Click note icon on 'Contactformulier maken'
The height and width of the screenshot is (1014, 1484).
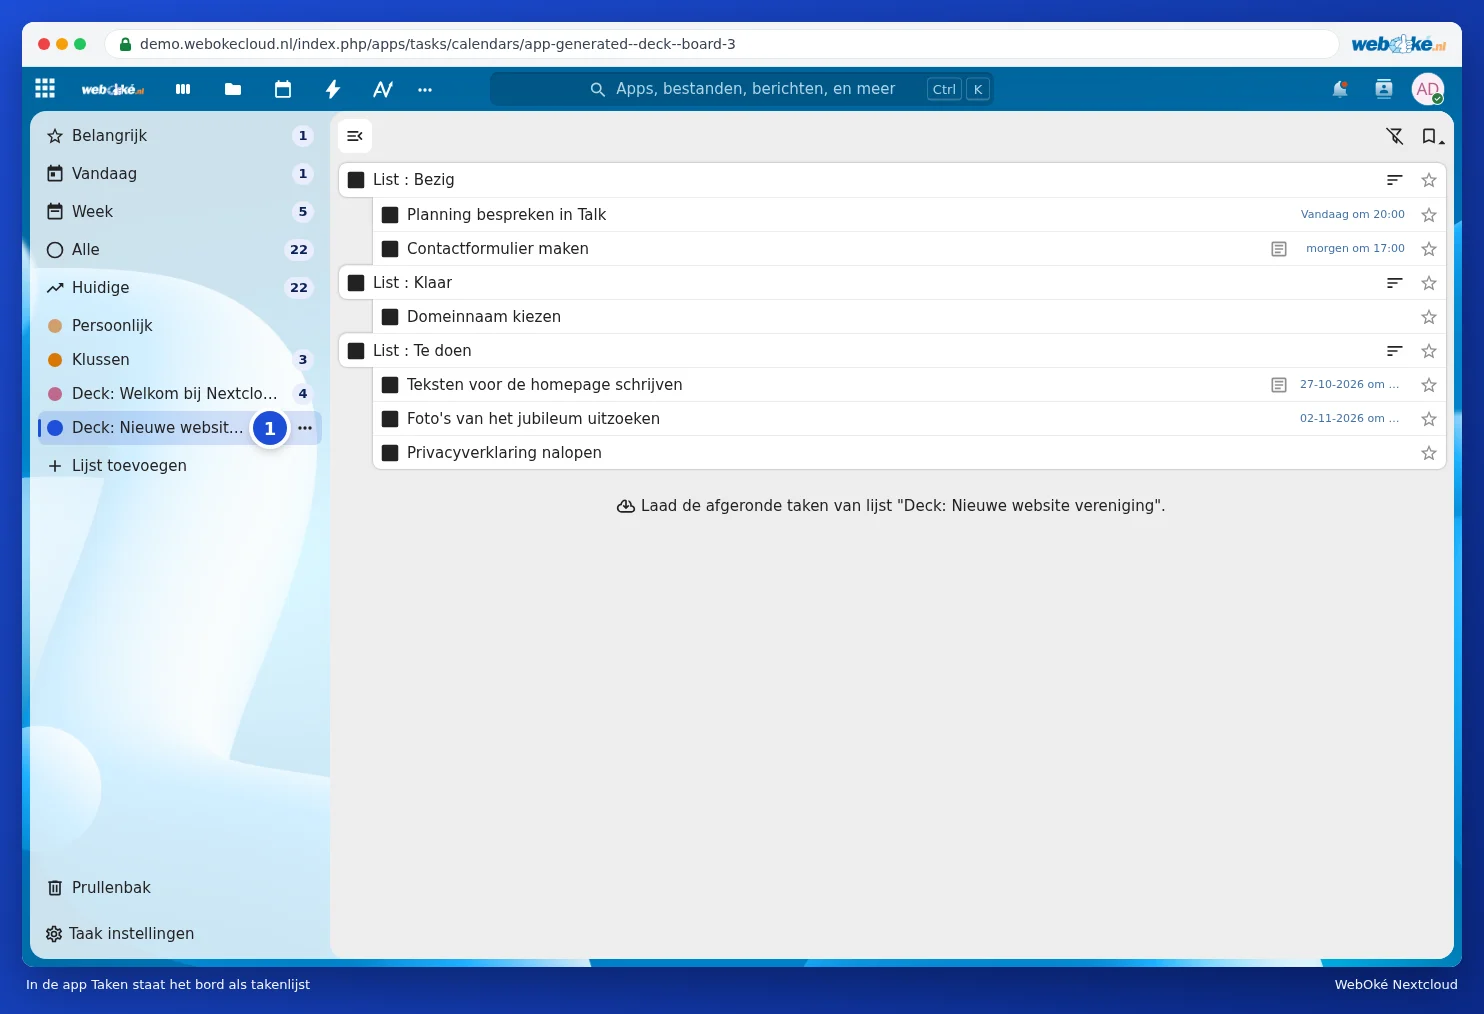(1279, 249)
